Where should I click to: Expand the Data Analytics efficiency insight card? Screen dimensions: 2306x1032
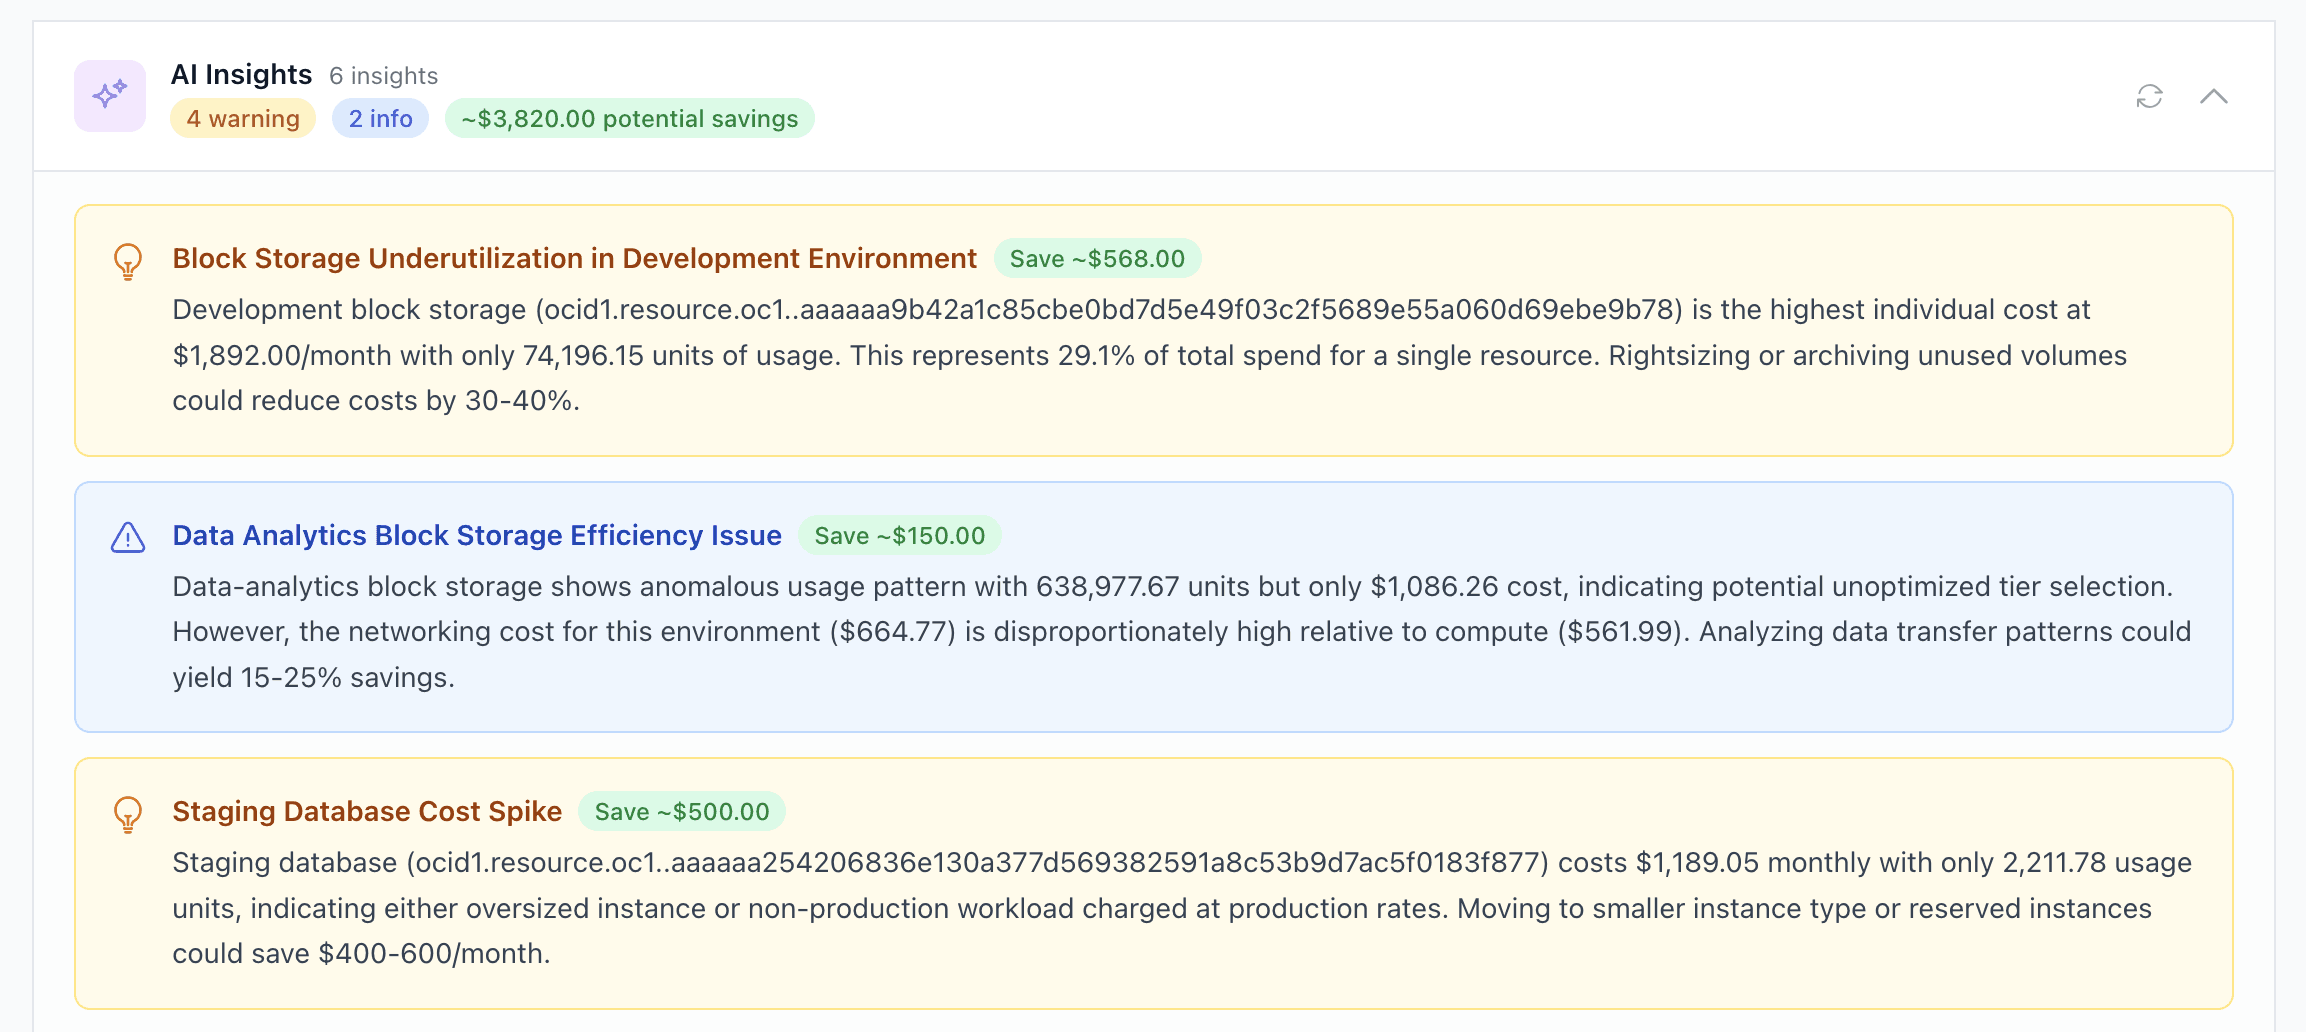(x=1150, y=605)
